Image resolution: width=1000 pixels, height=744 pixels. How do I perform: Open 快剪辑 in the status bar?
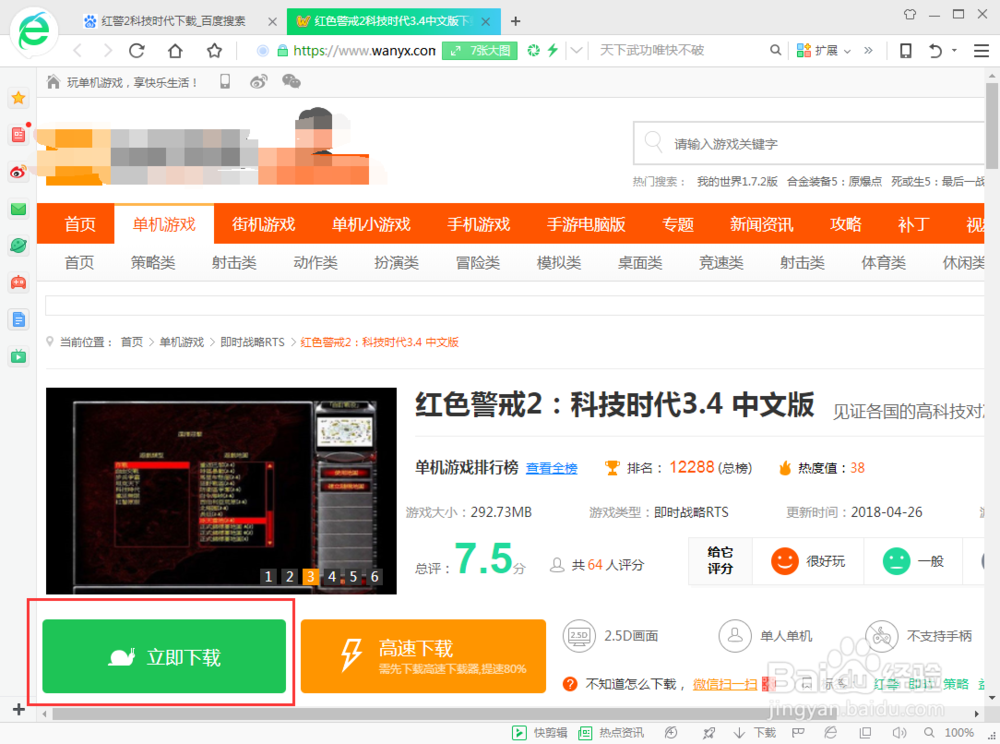(x=540, y=733)
